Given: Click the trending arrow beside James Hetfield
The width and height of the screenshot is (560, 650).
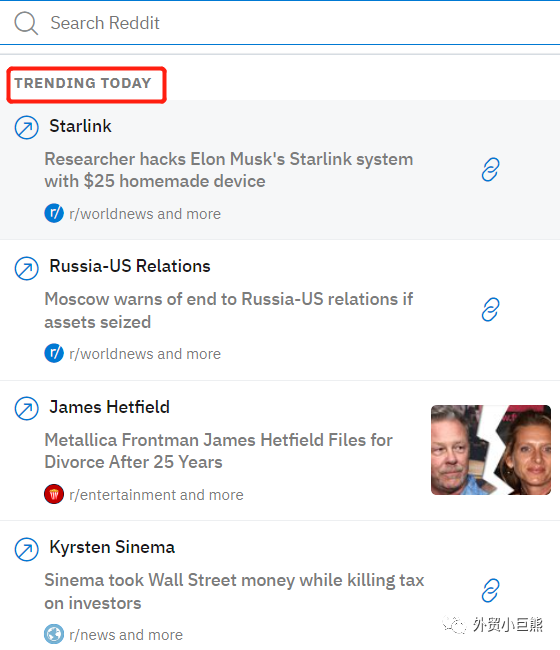Looking at the screenshot, I should [27, 409].
